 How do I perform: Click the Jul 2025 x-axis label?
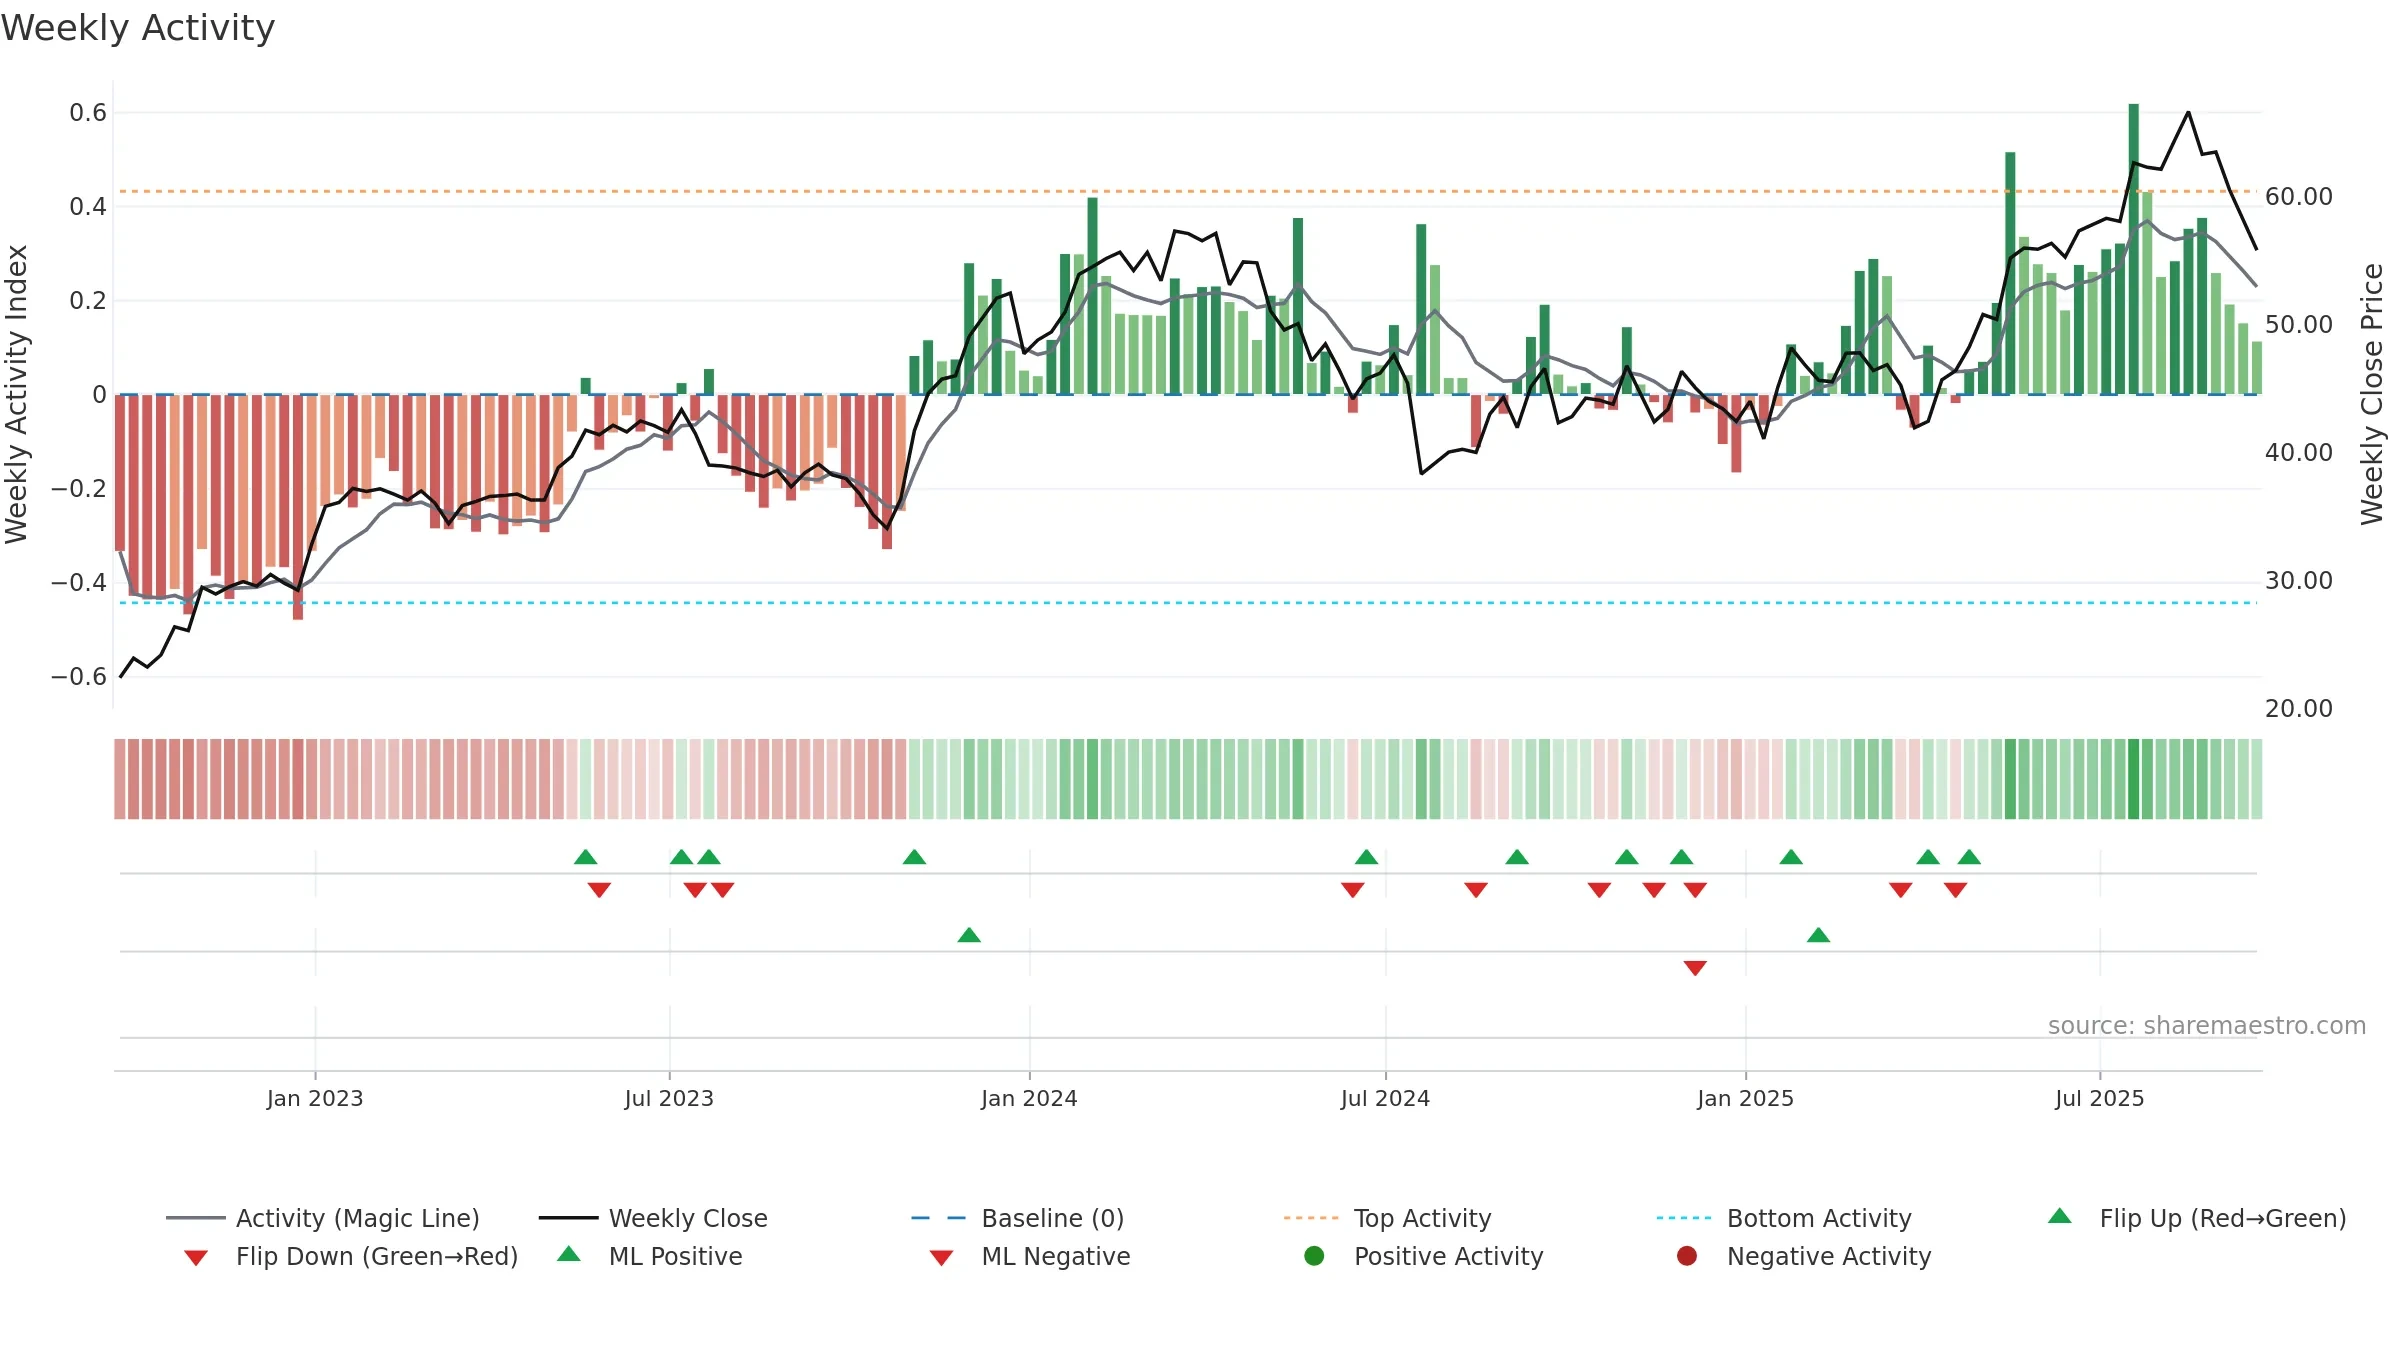click(x=2100, y=1098)
